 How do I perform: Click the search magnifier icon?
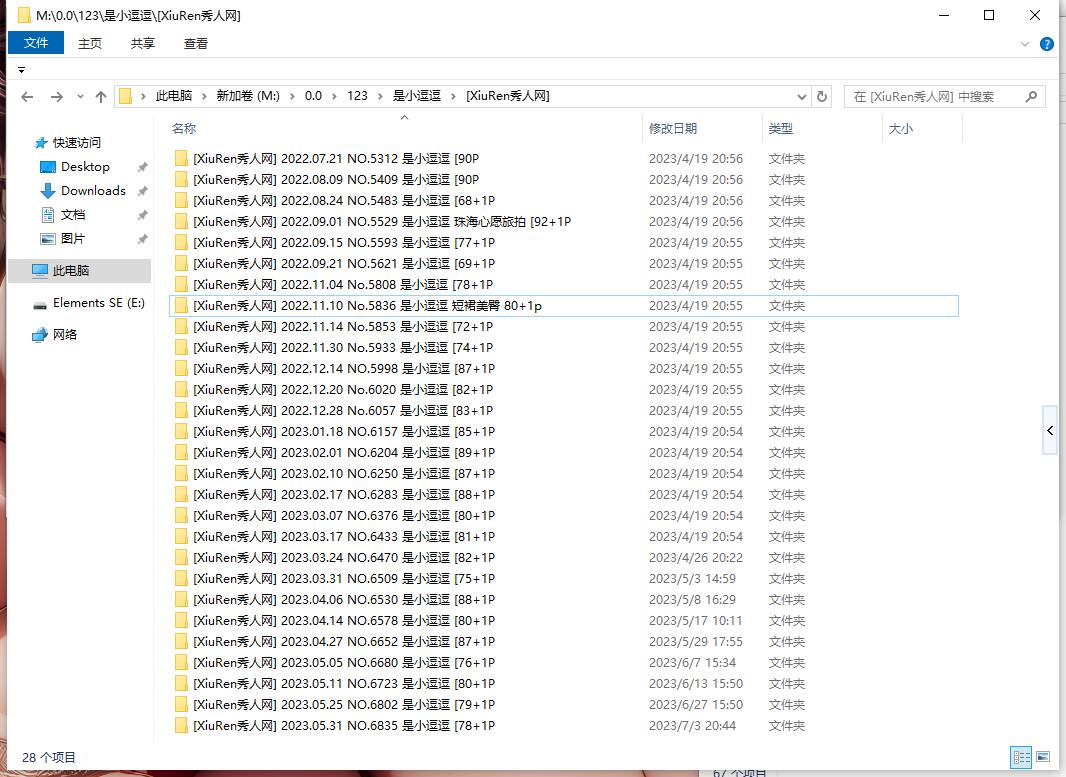click(x=1031, y=97)
